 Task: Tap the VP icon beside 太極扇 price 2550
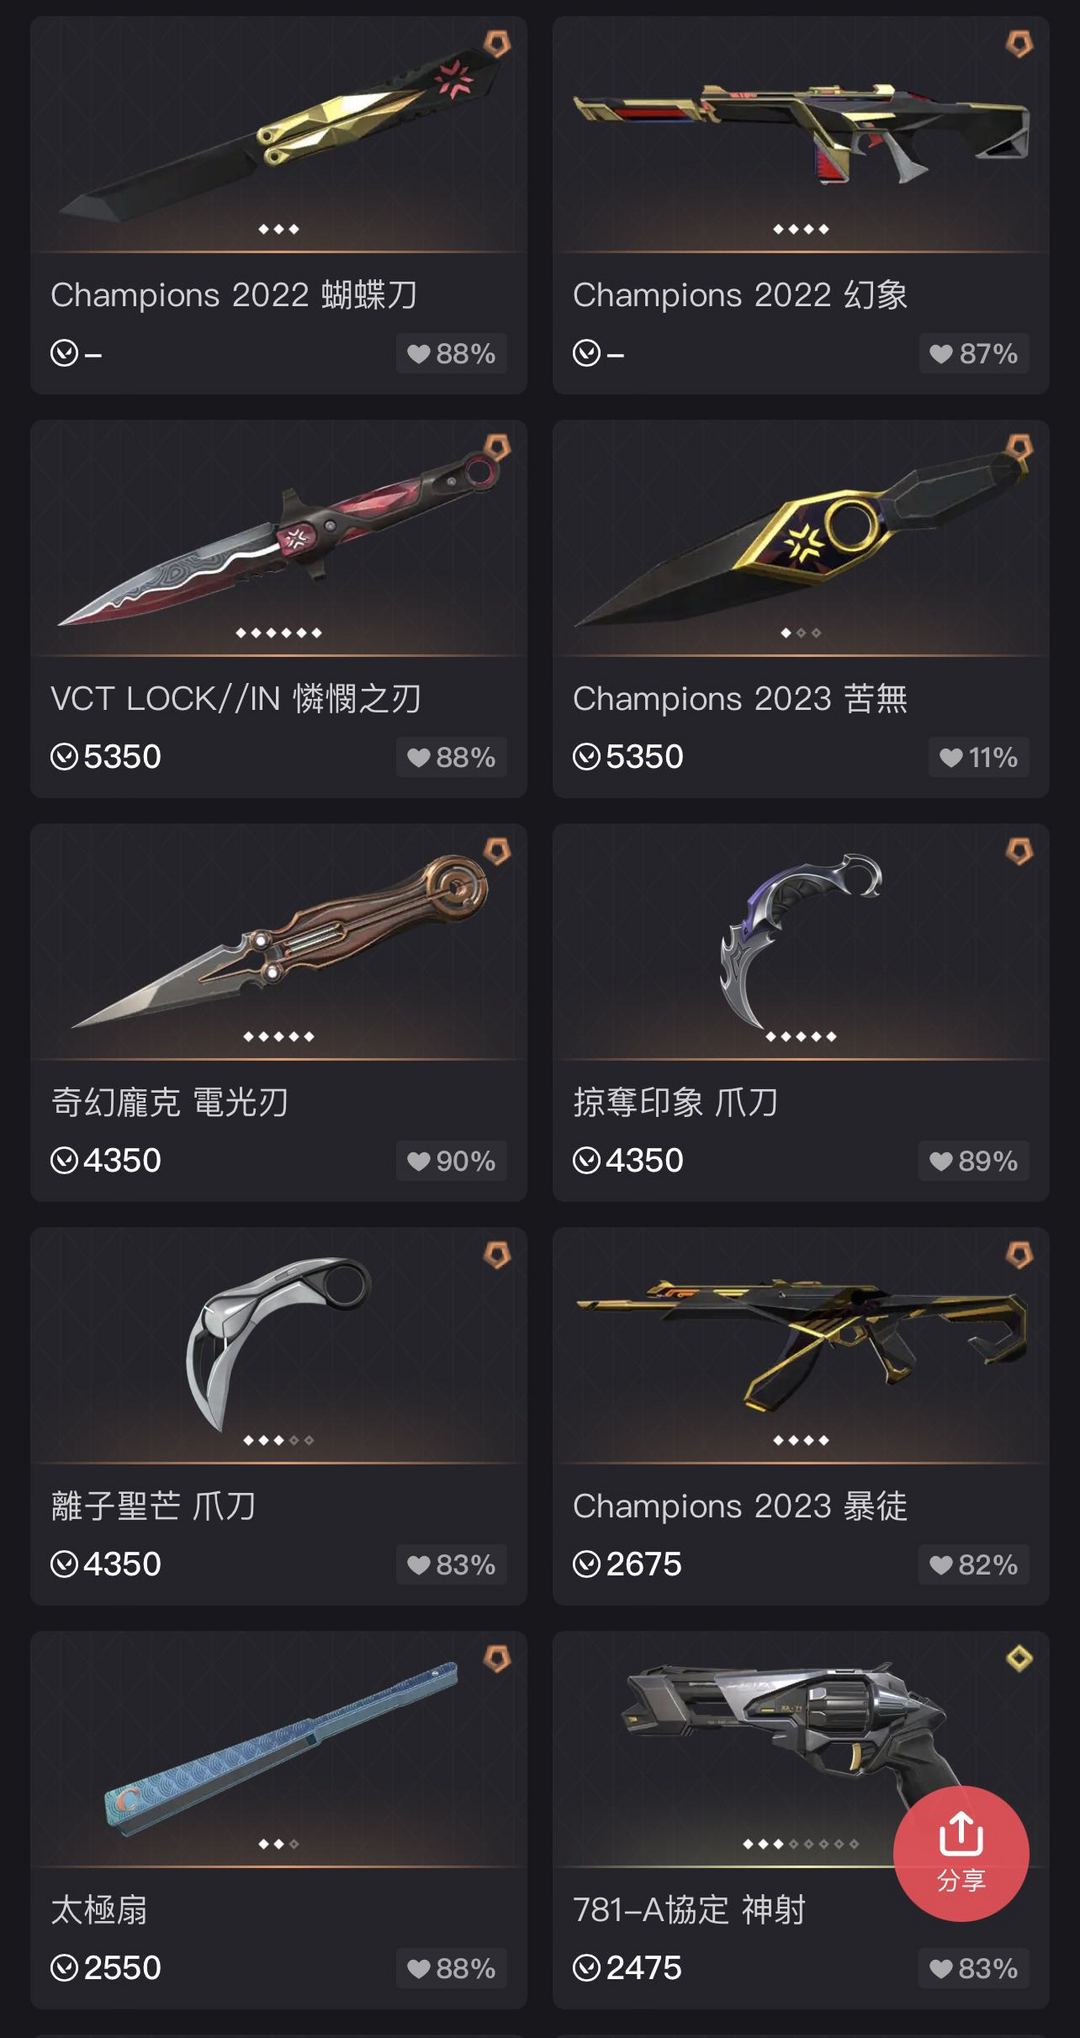(64, 1968)
